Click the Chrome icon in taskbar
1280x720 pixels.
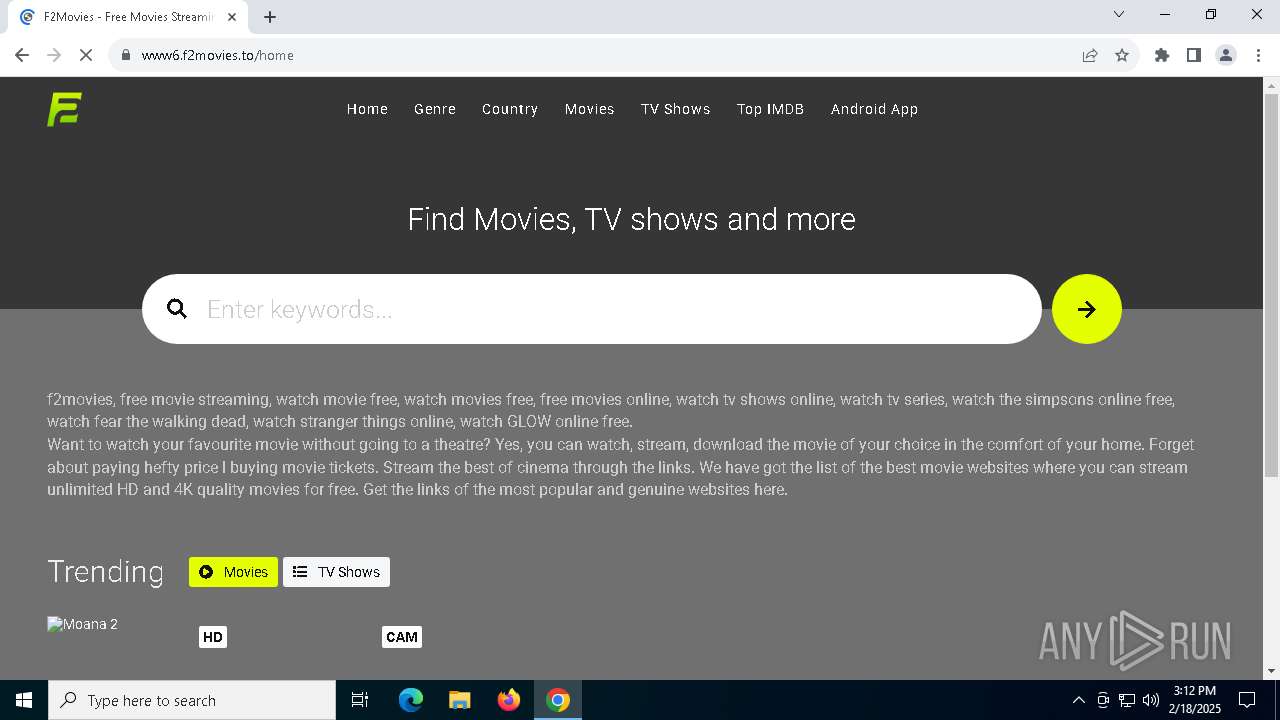pos(558,700)
